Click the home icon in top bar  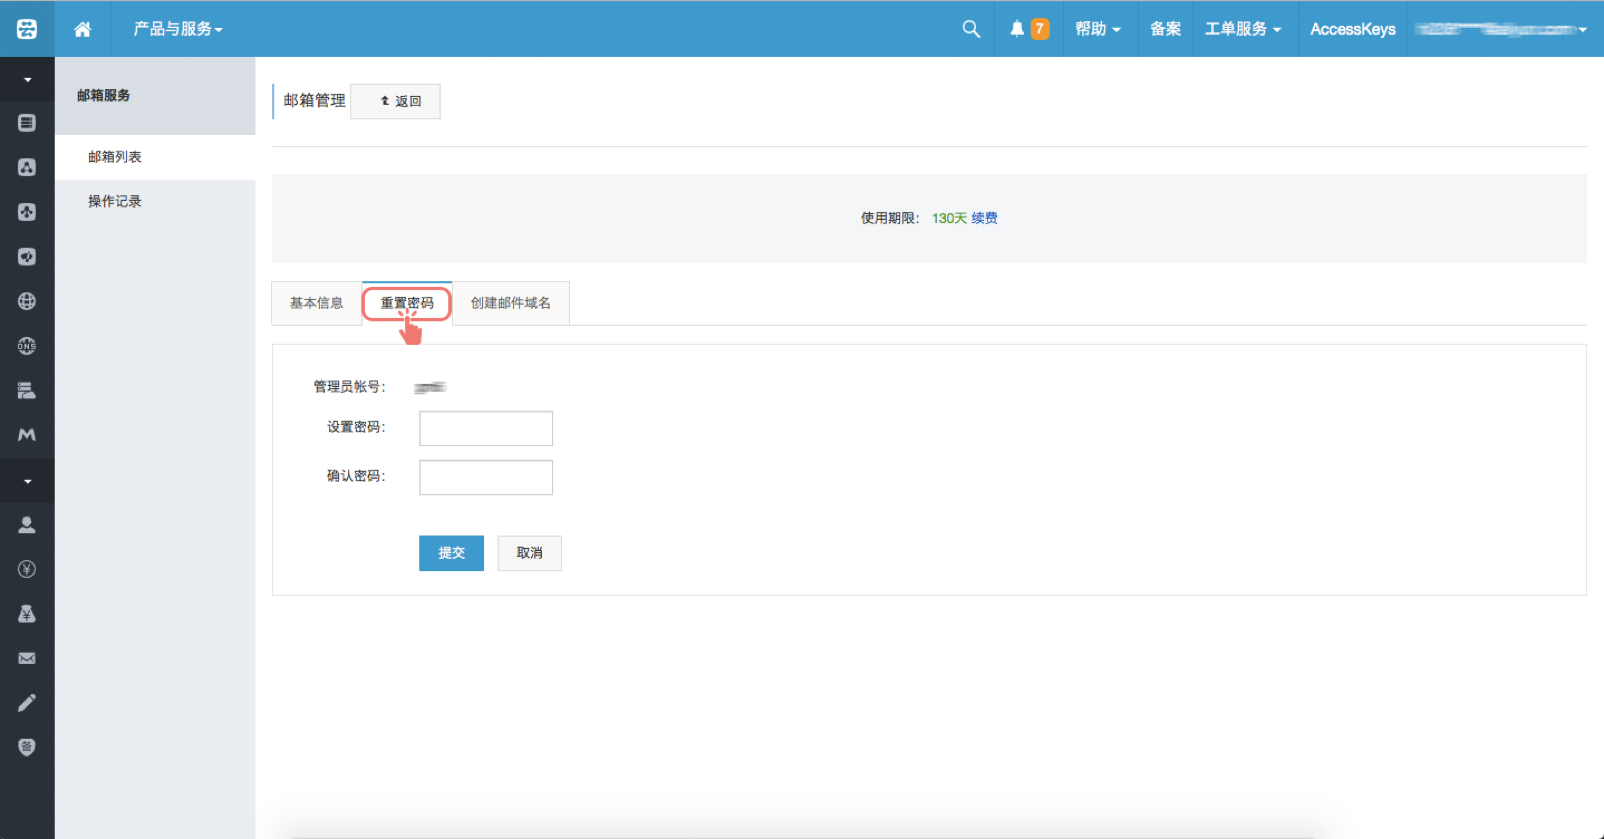pyautogui.click(x=83, y=29)
